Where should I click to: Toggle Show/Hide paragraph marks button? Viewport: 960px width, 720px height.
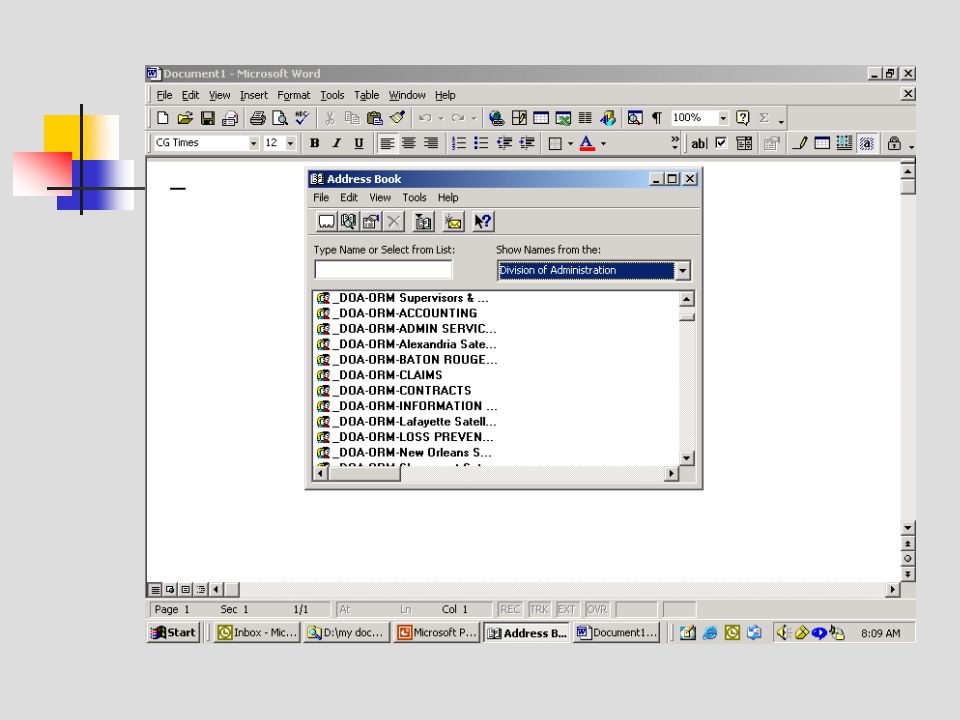657,118
